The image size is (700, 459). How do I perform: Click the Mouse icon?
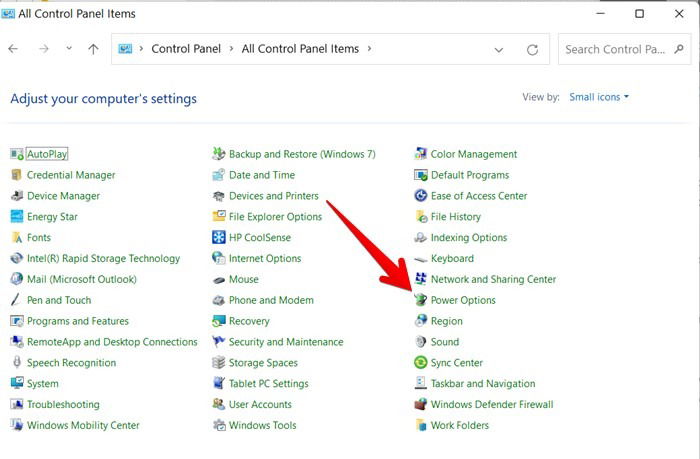point(219,280)
